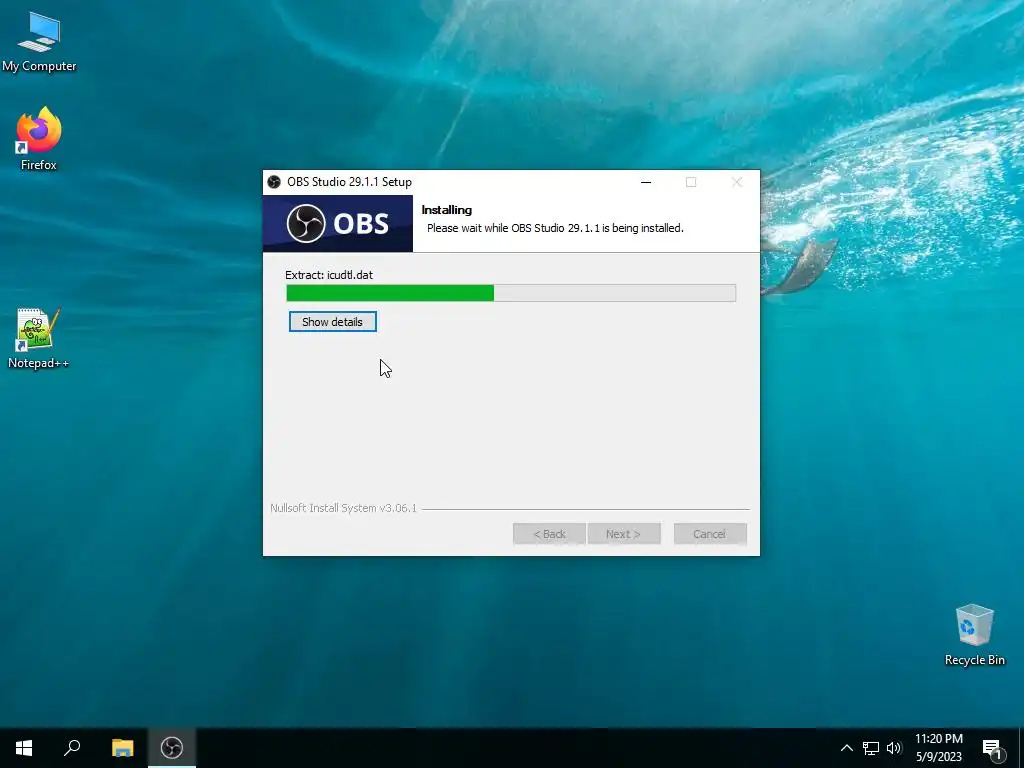Screen dimensions: 1024x768
Task: Open the notification center icon
Action: tap(992, 748)
